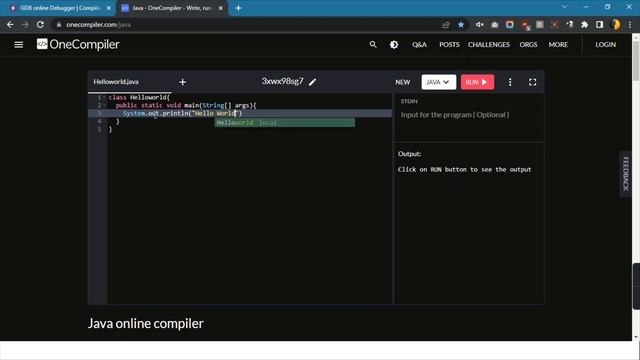Click the mute audio extension icon
Screen dimensions: 640x360
480,25
